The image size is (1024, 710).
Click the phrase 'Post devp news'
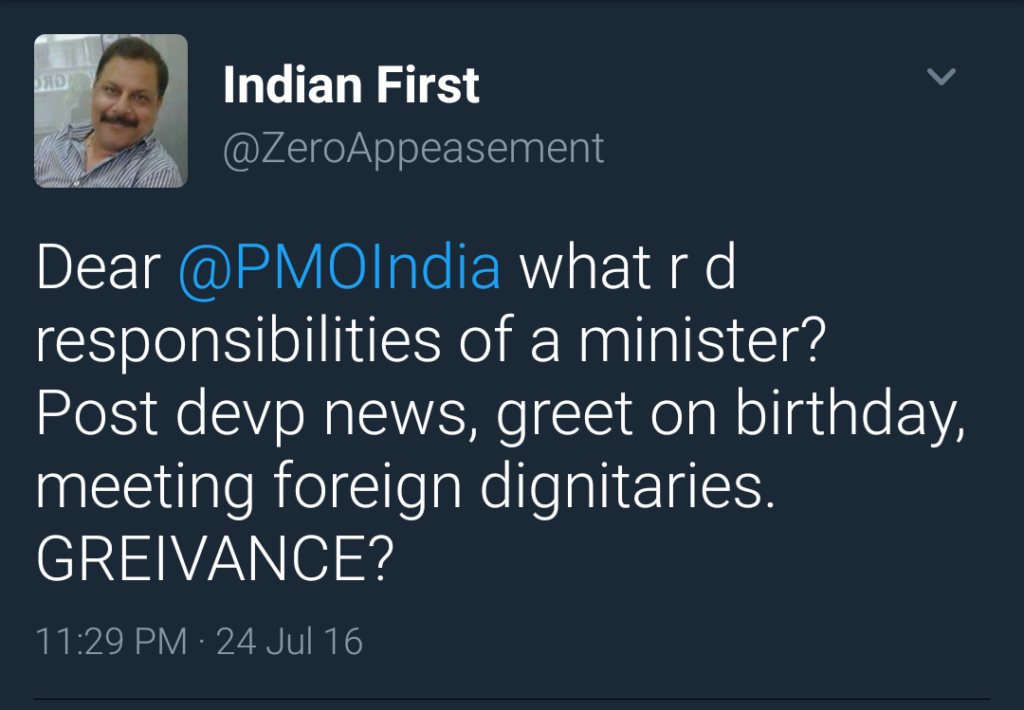coord(252,414)
